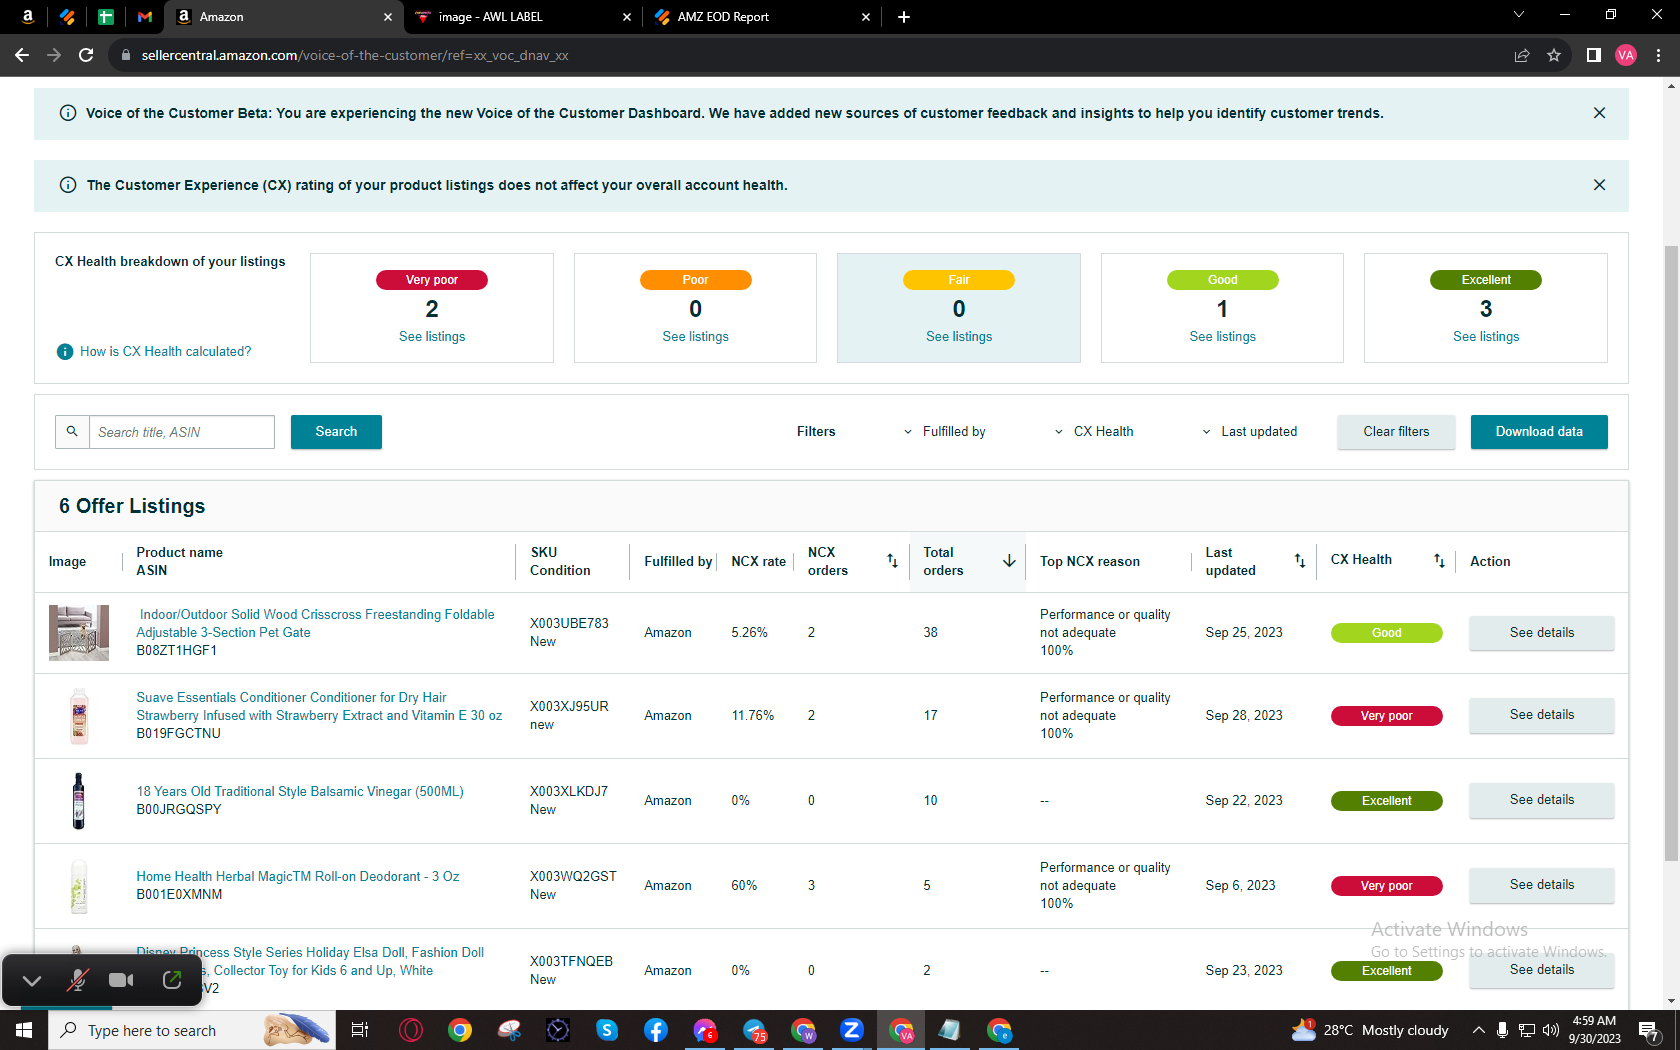The width and height of the screenshot is (1680, 1050).
Task: See listings under the Good card
Action: click(x=1222, y=337)
